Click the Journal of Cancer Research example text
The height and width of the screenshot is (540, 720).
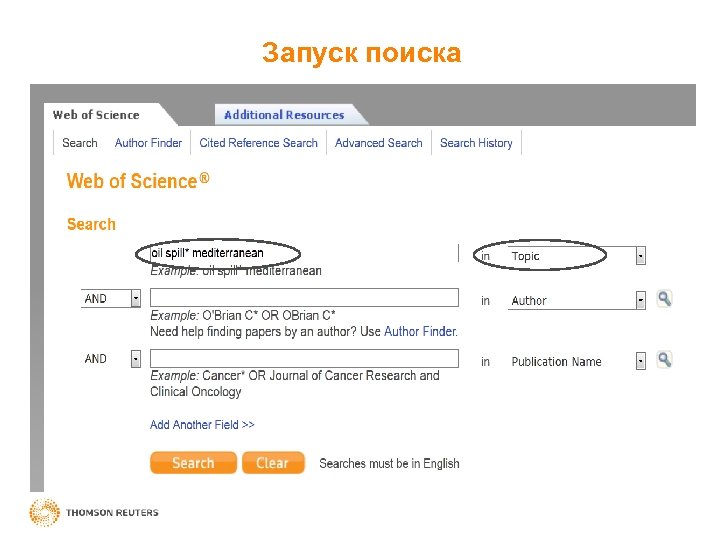click(295, 383)
